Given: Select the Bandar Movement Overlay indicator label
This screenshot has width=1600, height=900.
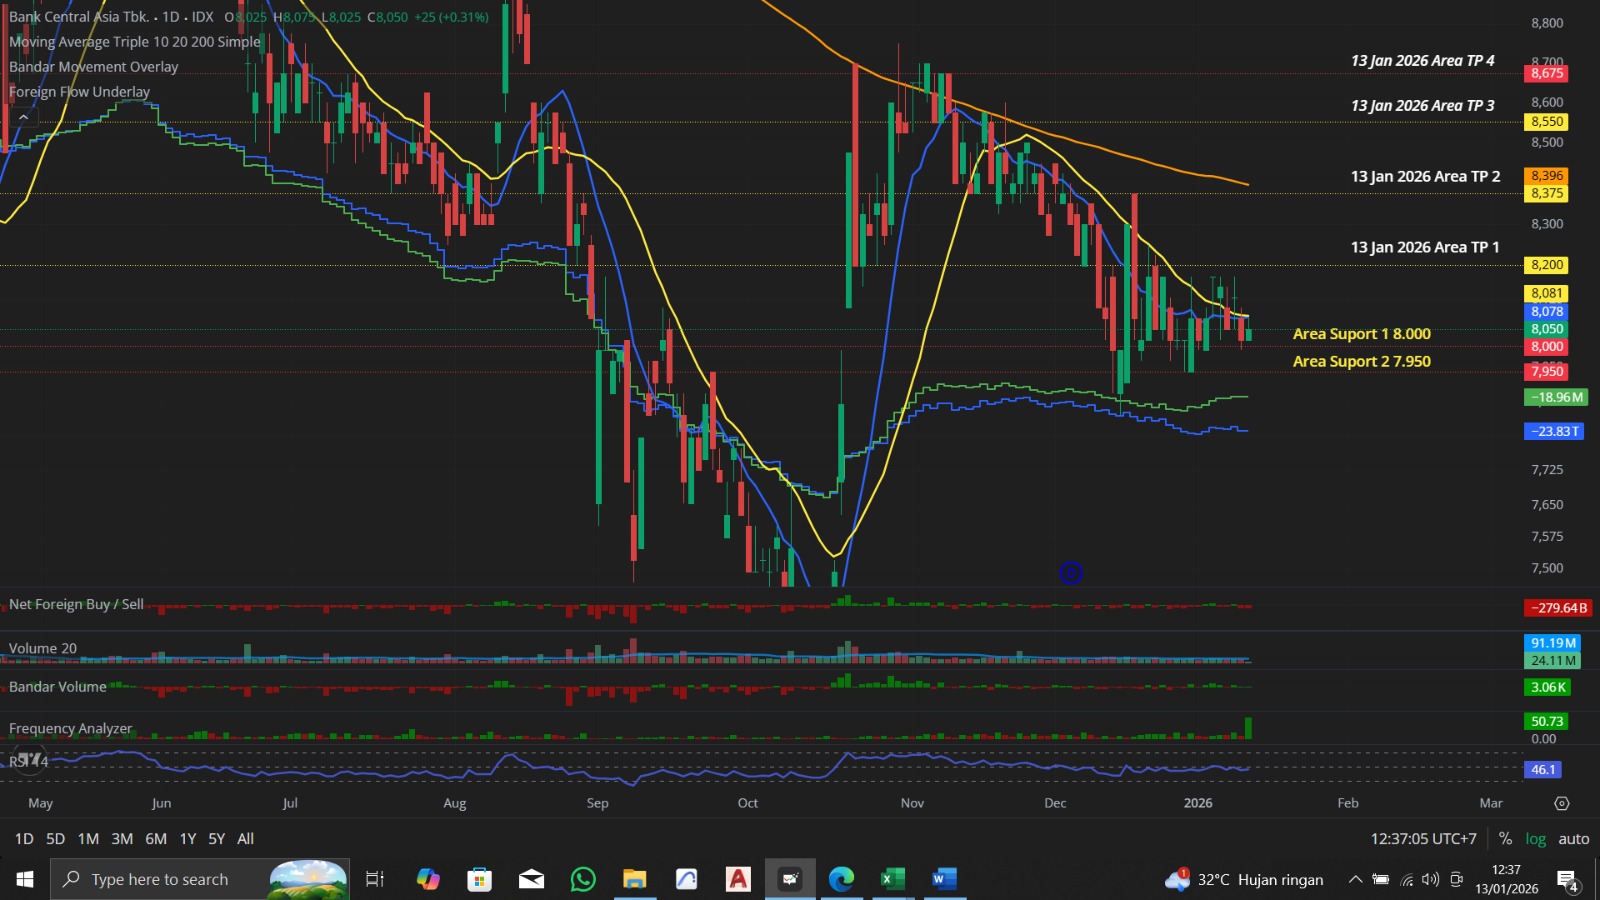Looking at the screenshot, I should [94, 67].
